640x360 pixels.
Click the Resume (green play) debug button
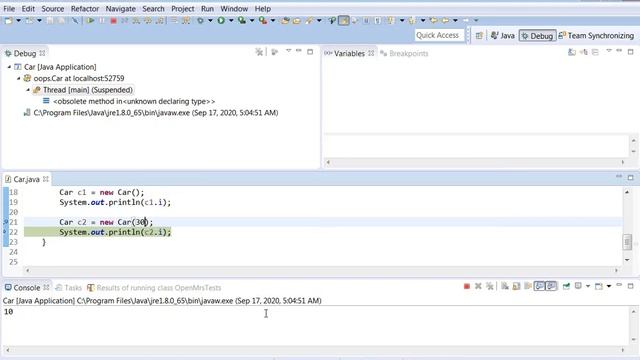click(x=90, y=20)
